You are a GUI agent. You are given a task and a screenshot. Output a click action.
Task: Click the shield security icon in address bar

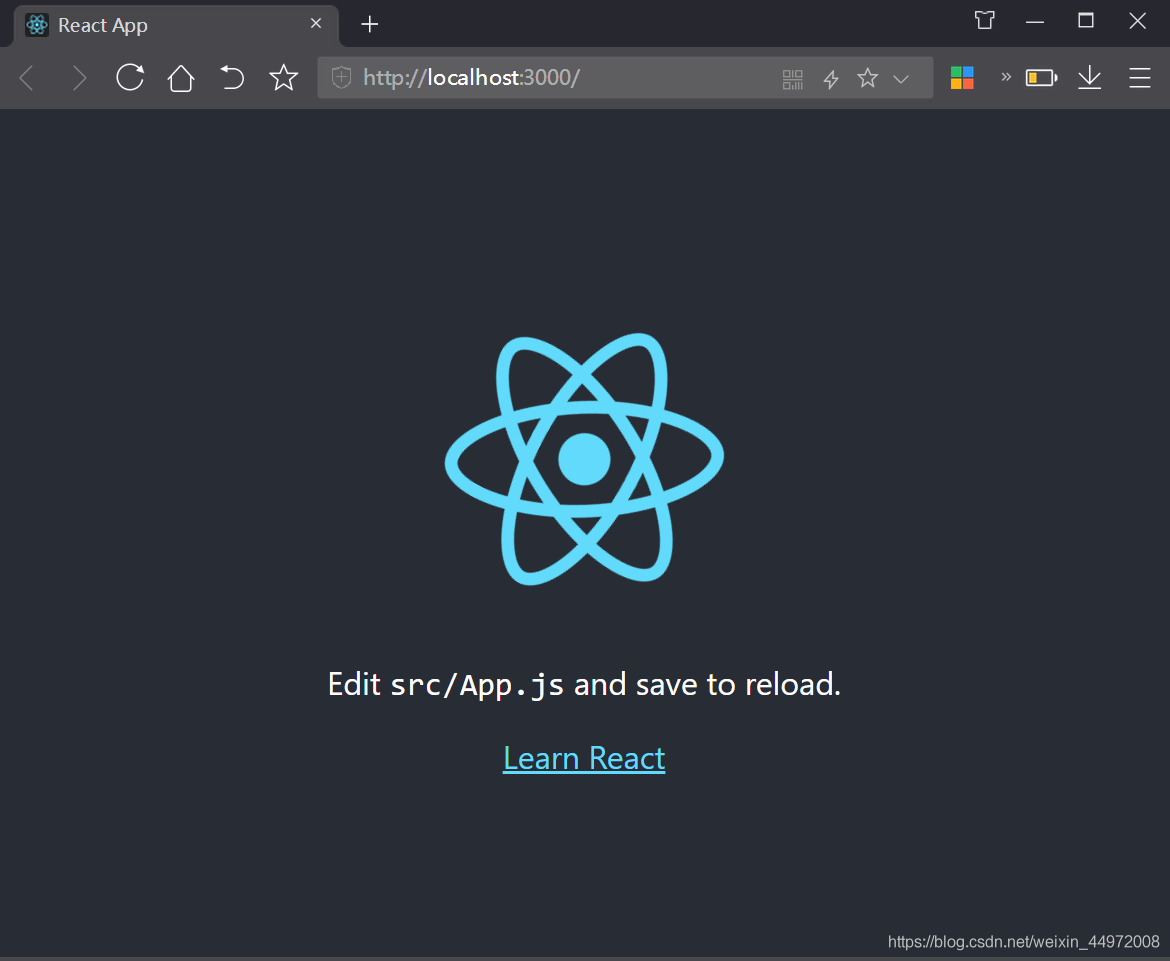(x=341, y=77)
